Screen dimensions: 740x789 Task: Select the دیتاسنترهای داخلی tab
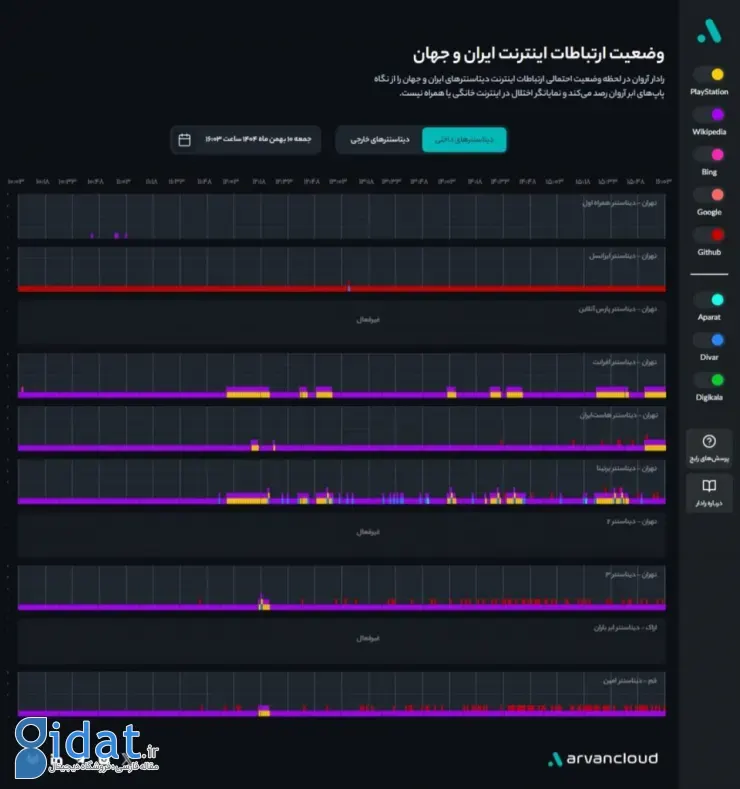click(464, 140)
